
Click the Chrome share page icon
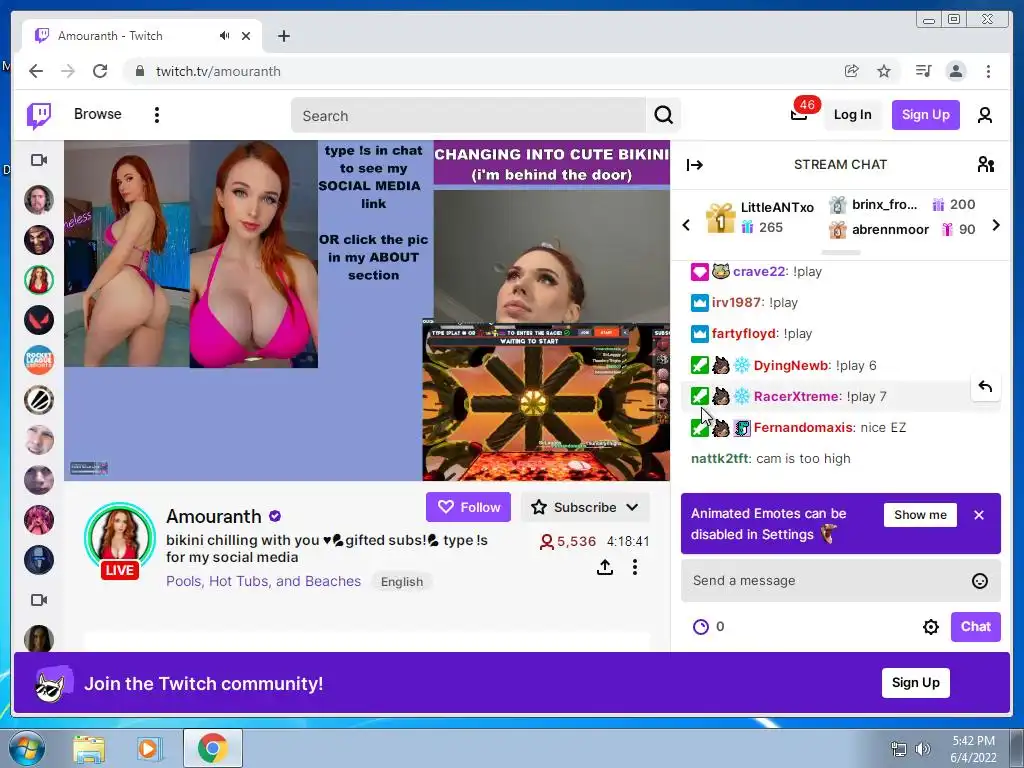click(851, 71)
